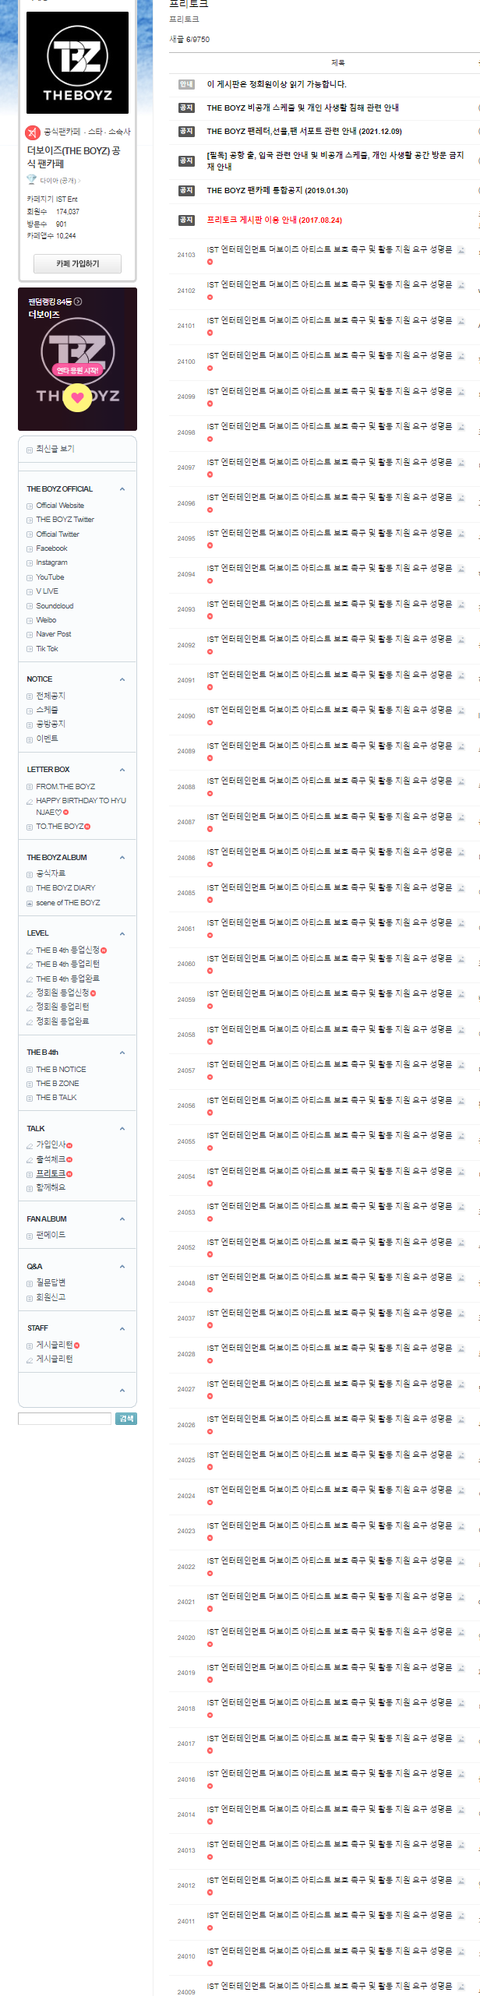Screen dimensions: 480x1996
Task: Go to 질문답변 board under Q&A
Action: coord(51,1282)
